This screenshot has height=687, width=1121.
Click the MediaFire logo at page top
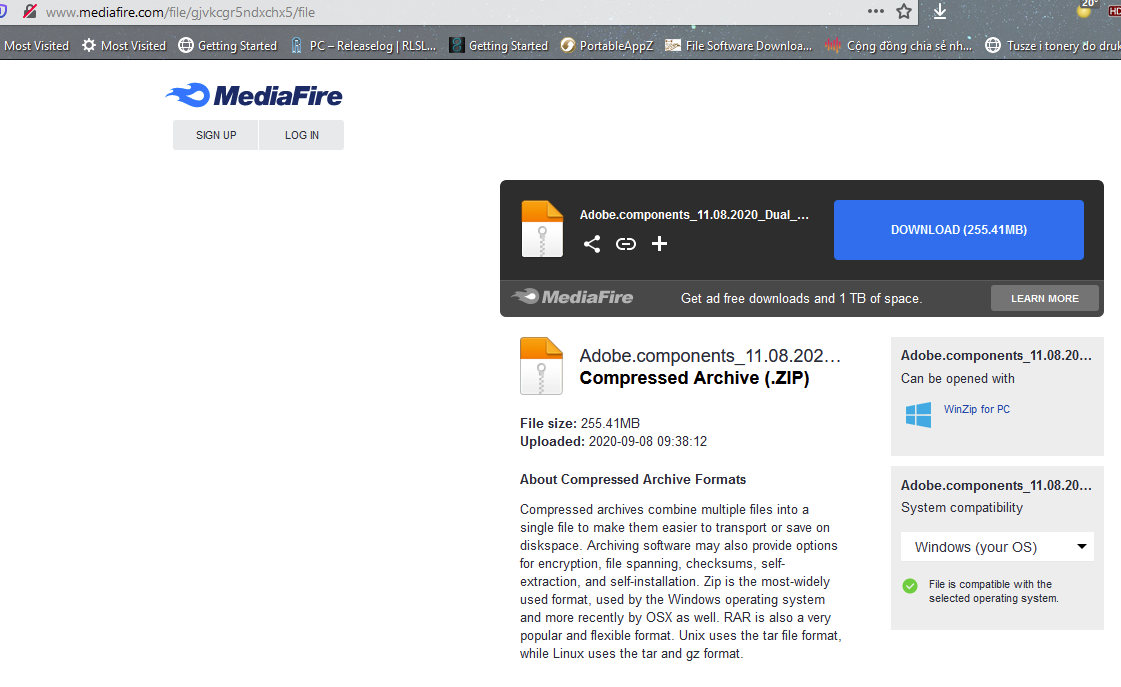click(254, 96)
